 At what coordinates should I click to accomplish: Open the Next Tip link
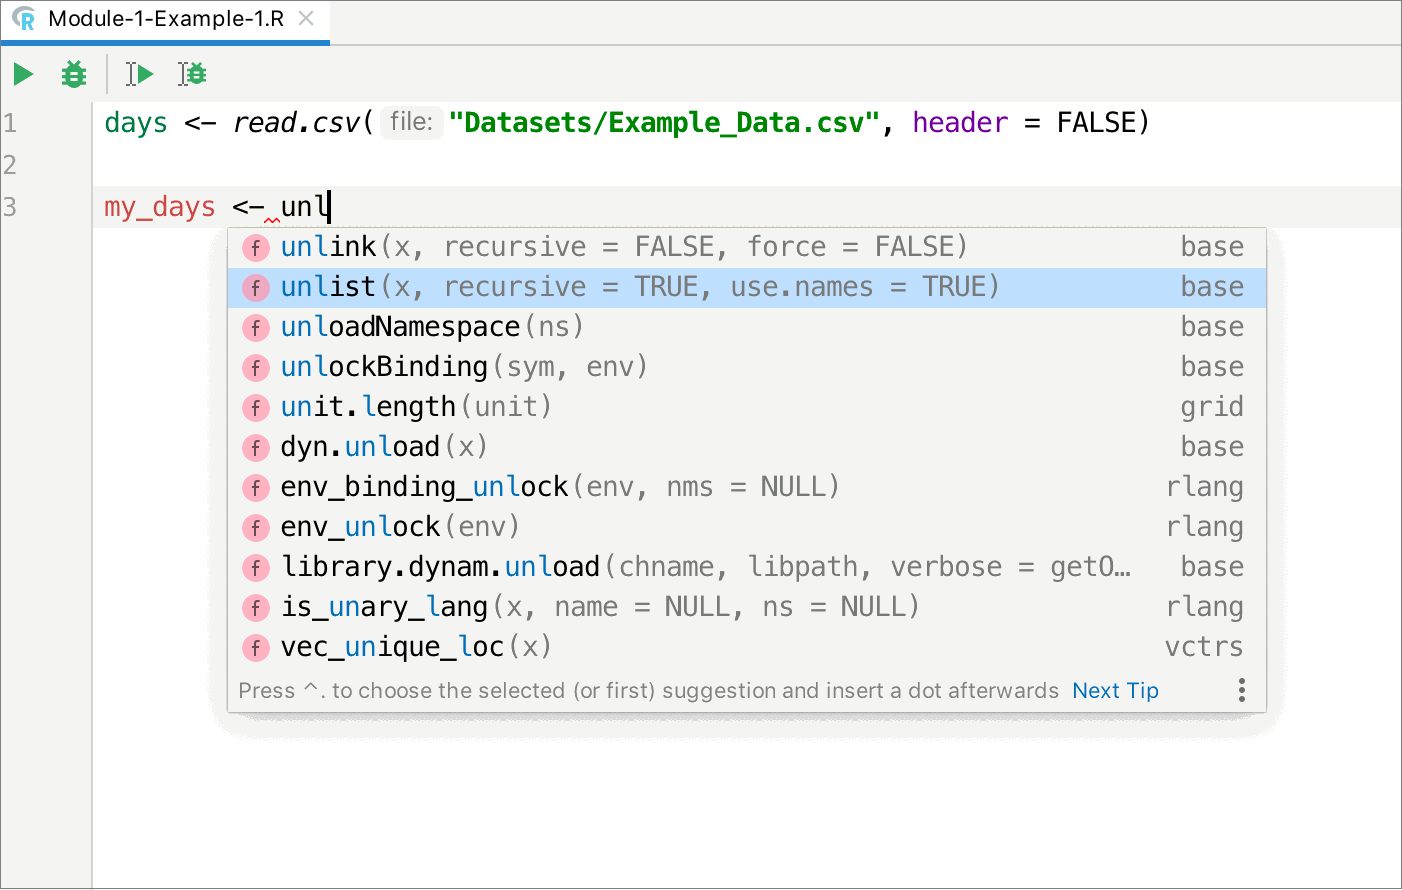[x=1115, y=690]
